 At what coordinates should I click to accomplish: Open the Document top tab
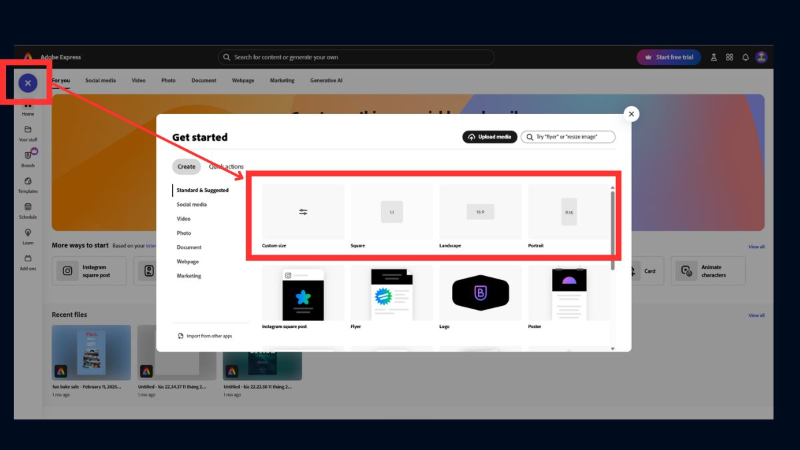[x=204, y=81]
